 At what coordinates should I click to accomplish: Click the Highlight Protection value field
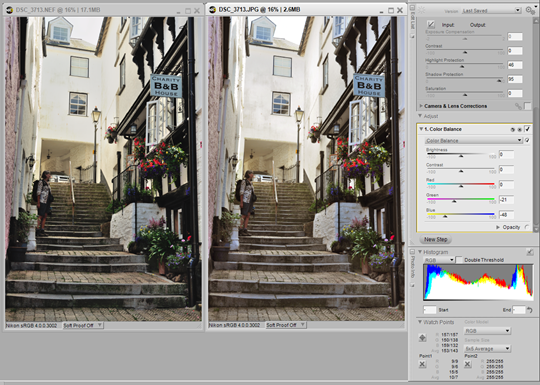(515, 65)
